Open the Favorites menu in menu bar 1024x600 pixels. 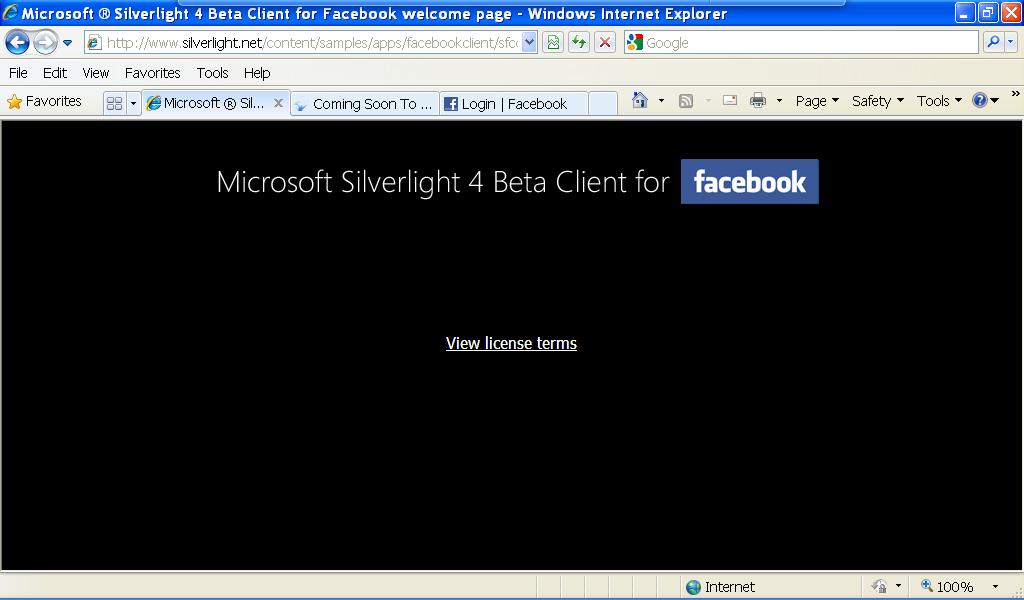tap(152, 73)
